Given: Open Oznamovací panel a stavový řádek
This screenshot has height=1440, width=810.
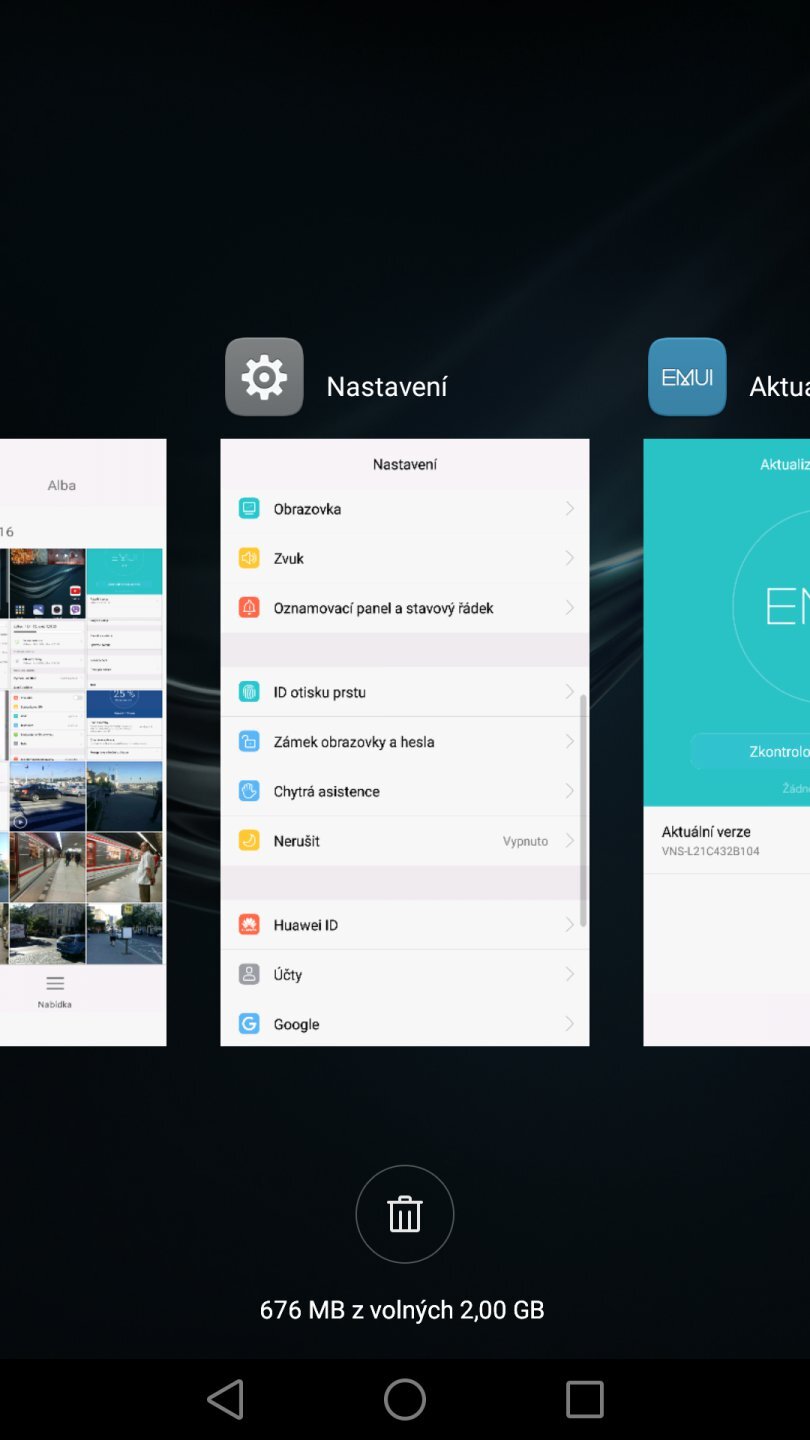Looking at the screenshot, I should (383, 608).
